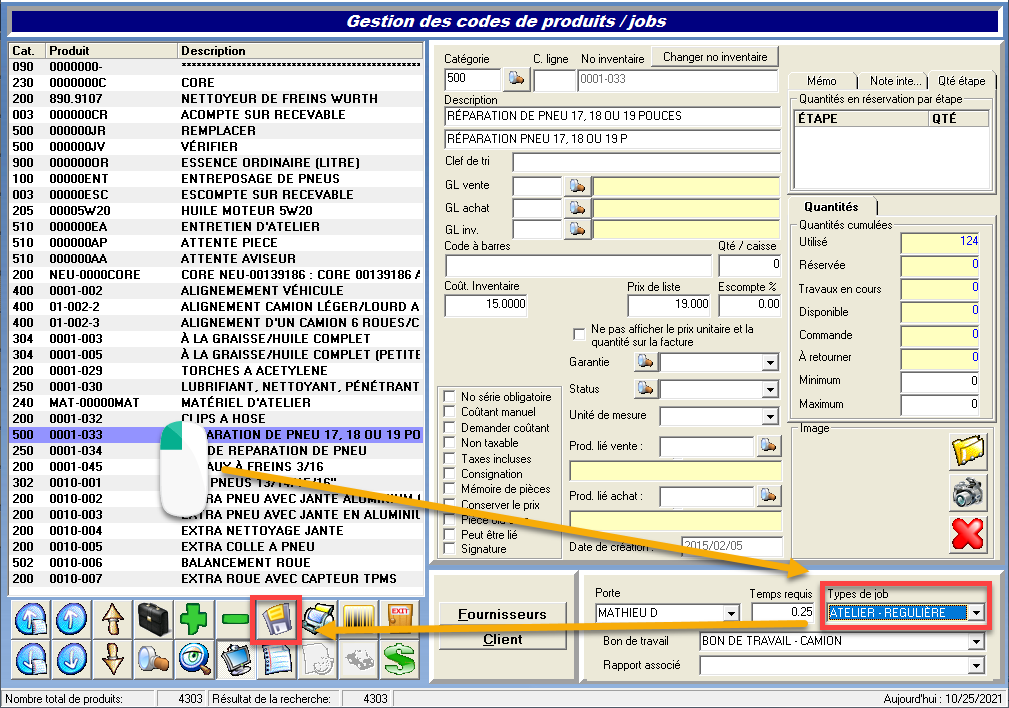Open the GL inv. lookup icon
Screen dimensions: 1009x708
(x=577, y=230)
